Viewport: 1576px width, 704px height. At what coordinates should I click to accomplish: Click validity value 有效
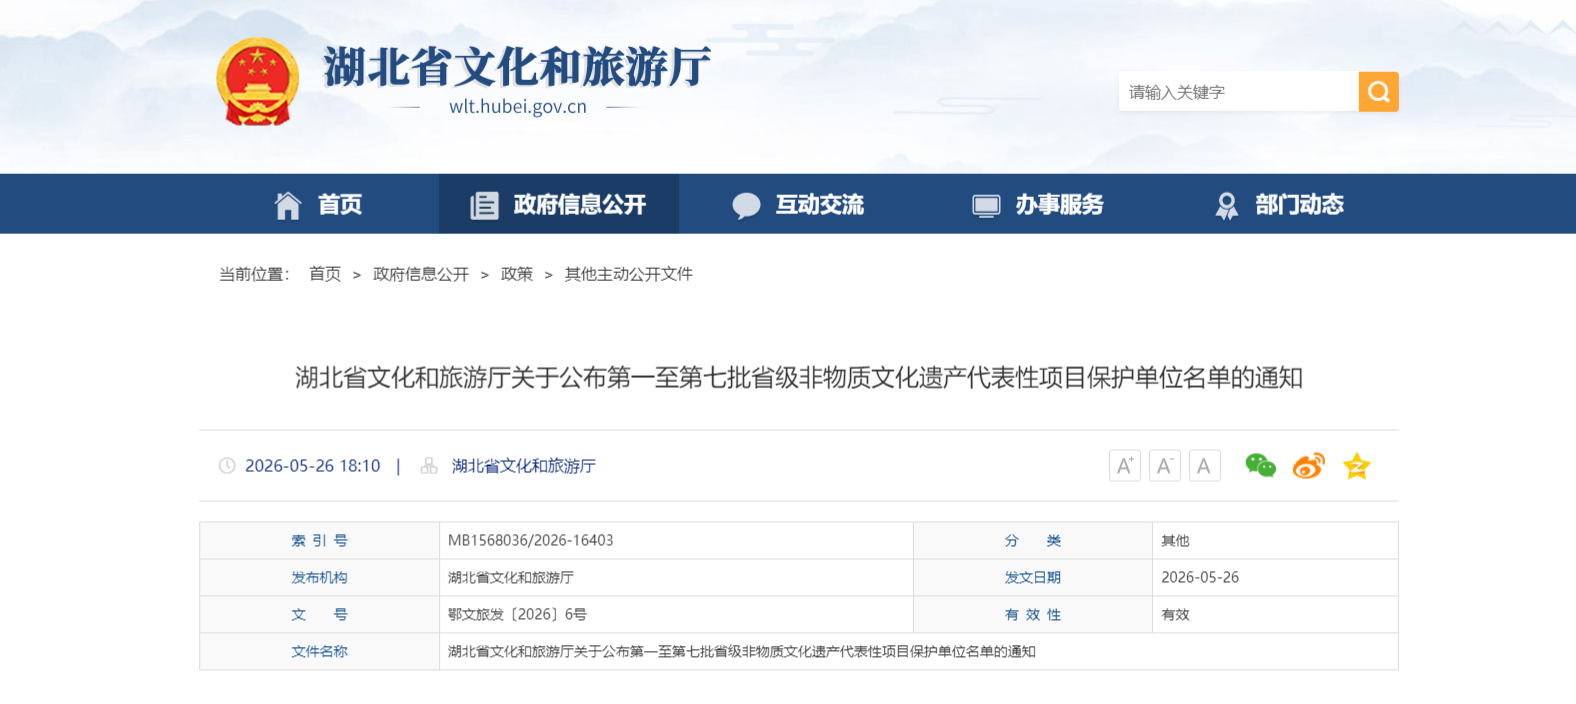(x=1176, y=615)
